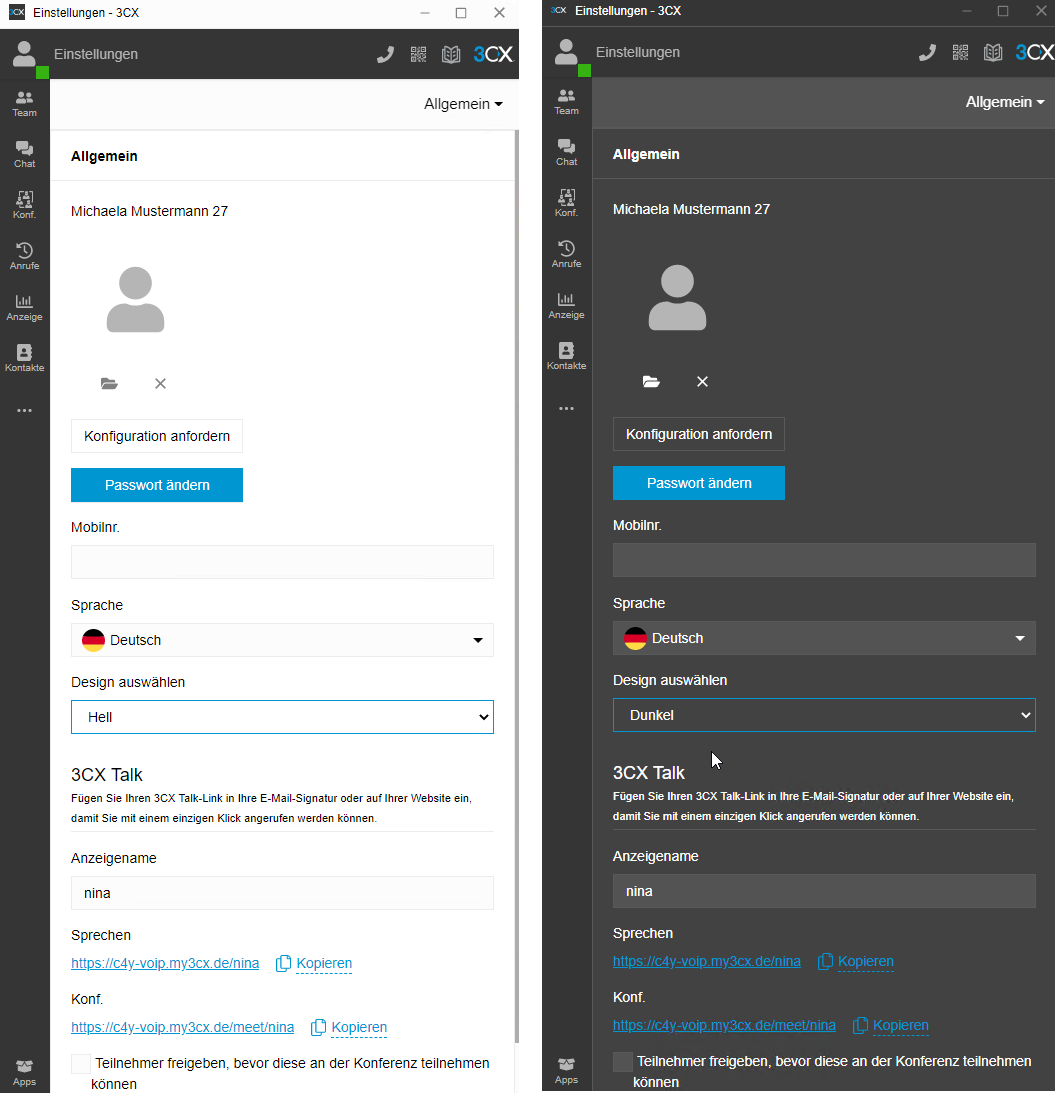The image size is (1055, 1093).
Task: Open Apps in the light window sidebar
Action: (x=24, y=1073)
